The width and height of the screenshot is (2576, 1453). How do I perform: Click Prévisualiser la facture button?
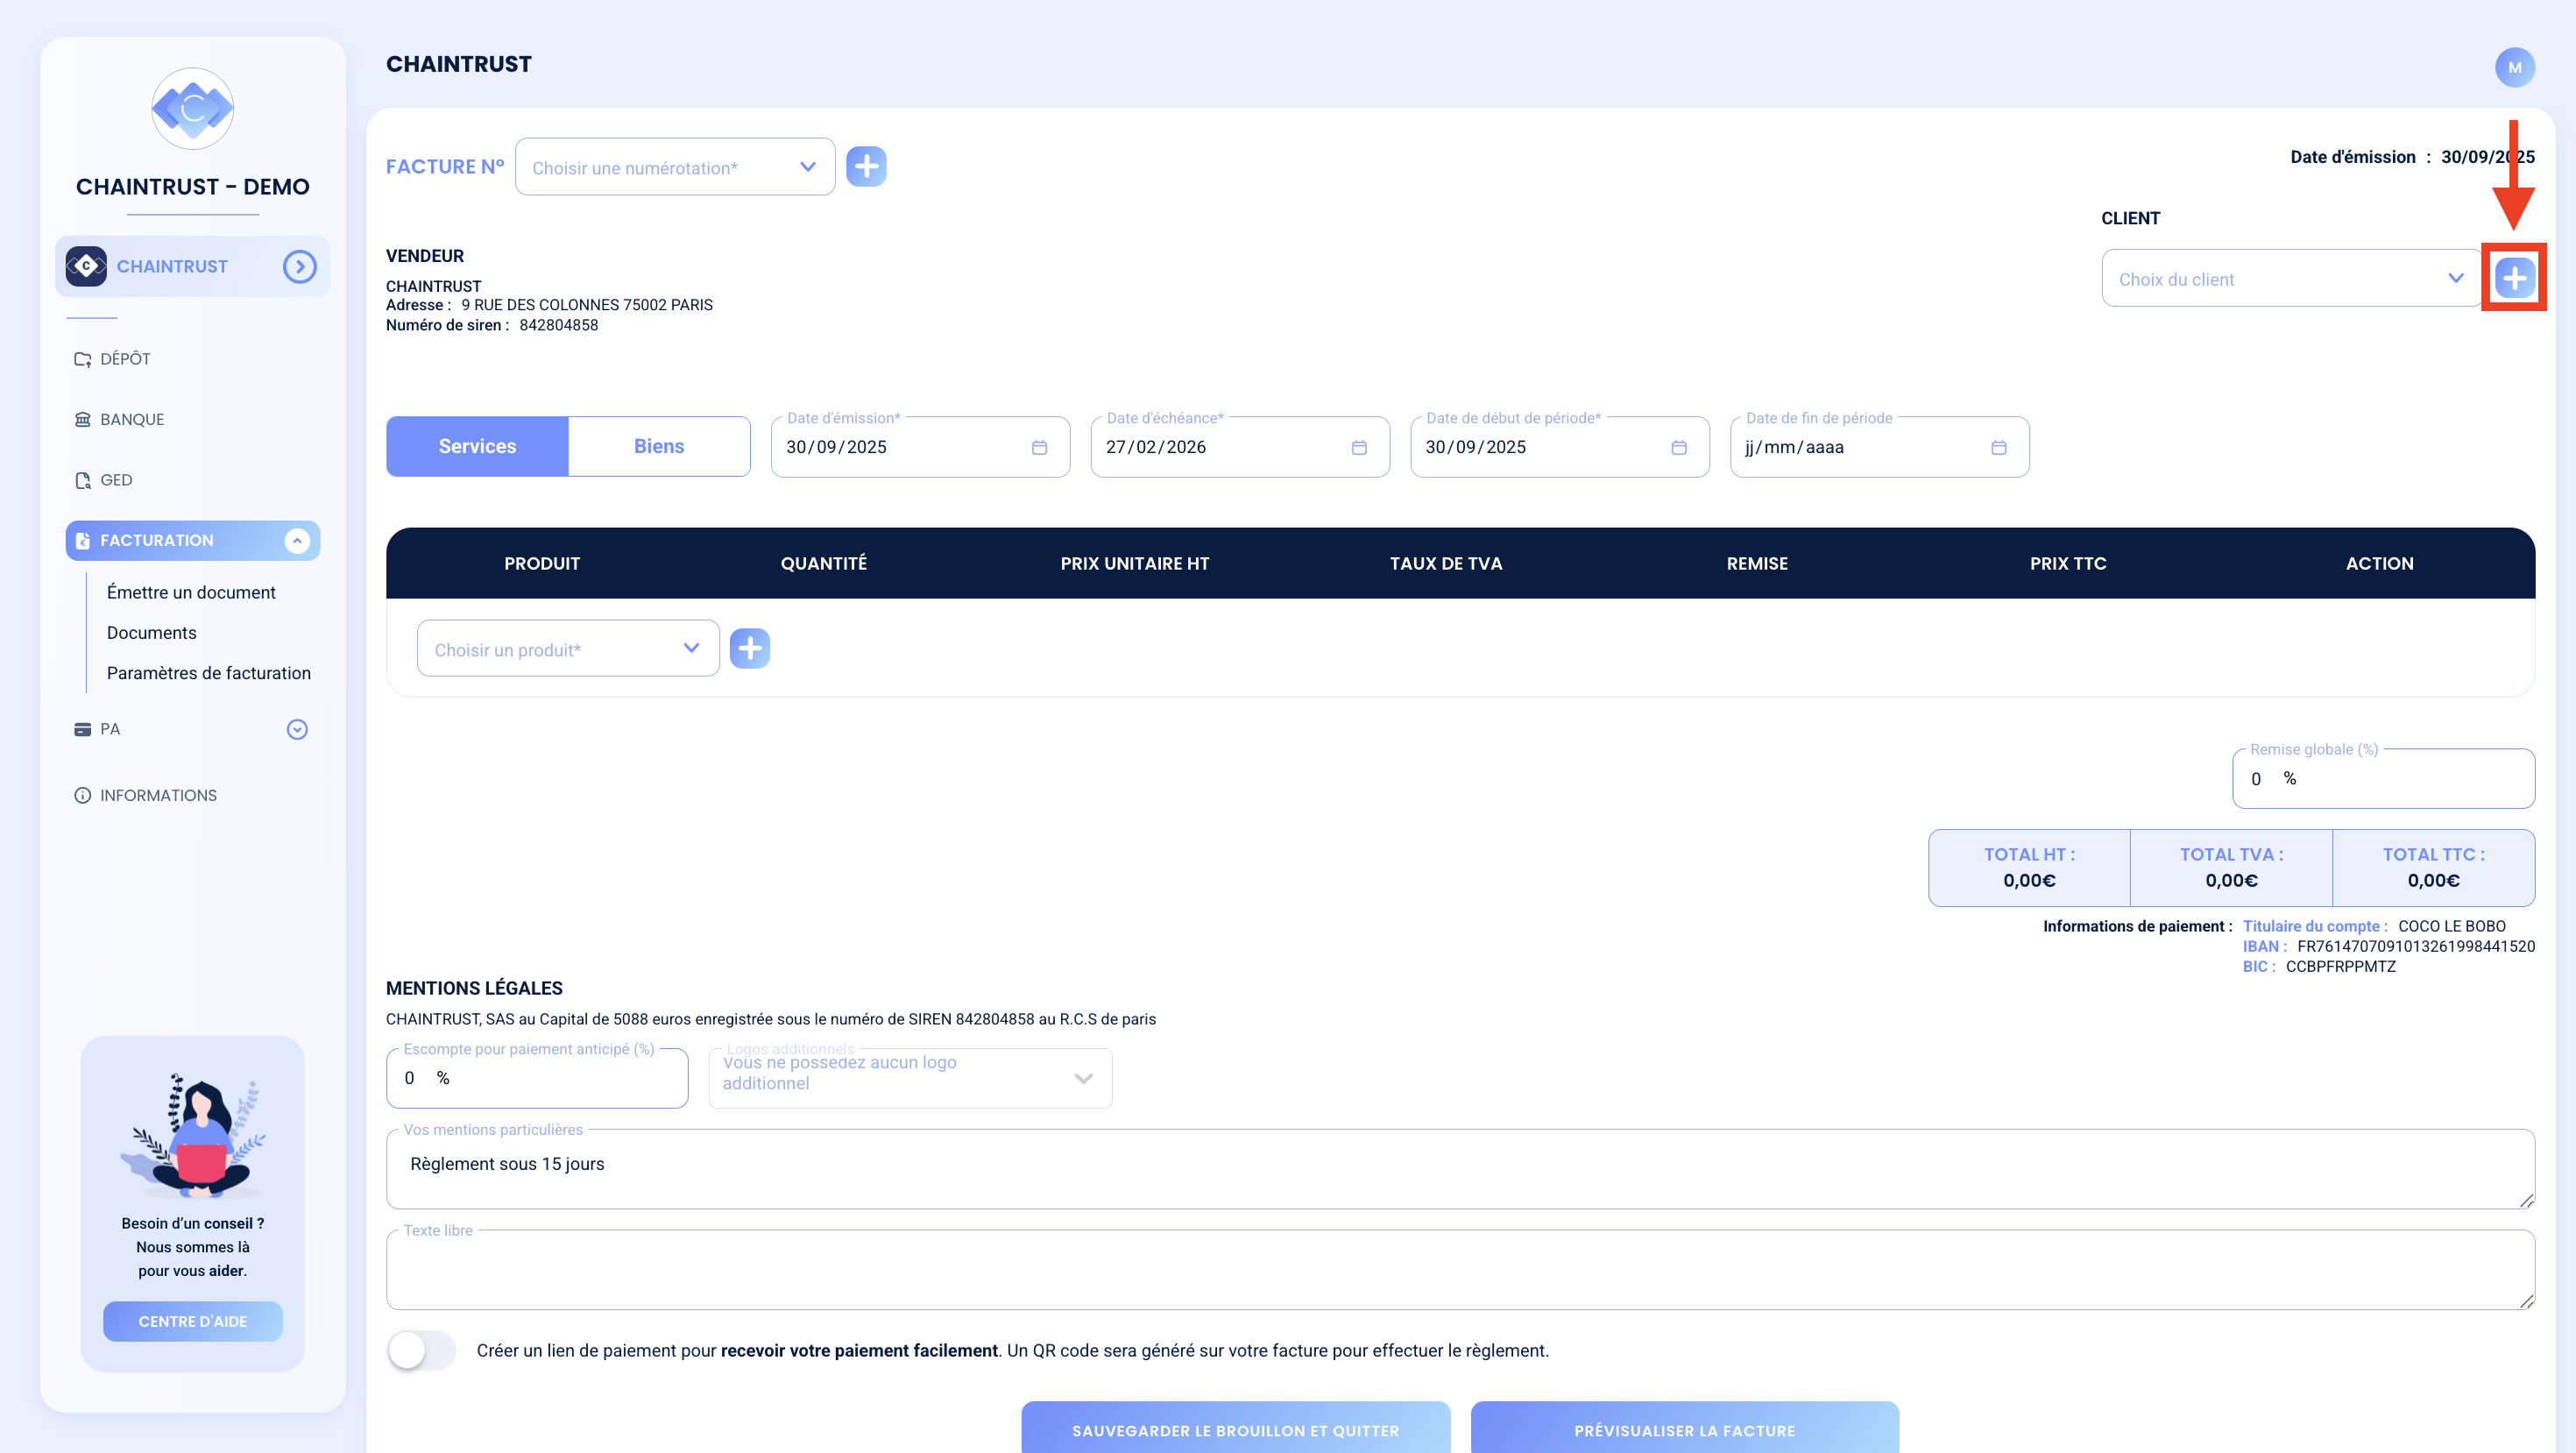pyautogui.click(x=1684, y=1428)
